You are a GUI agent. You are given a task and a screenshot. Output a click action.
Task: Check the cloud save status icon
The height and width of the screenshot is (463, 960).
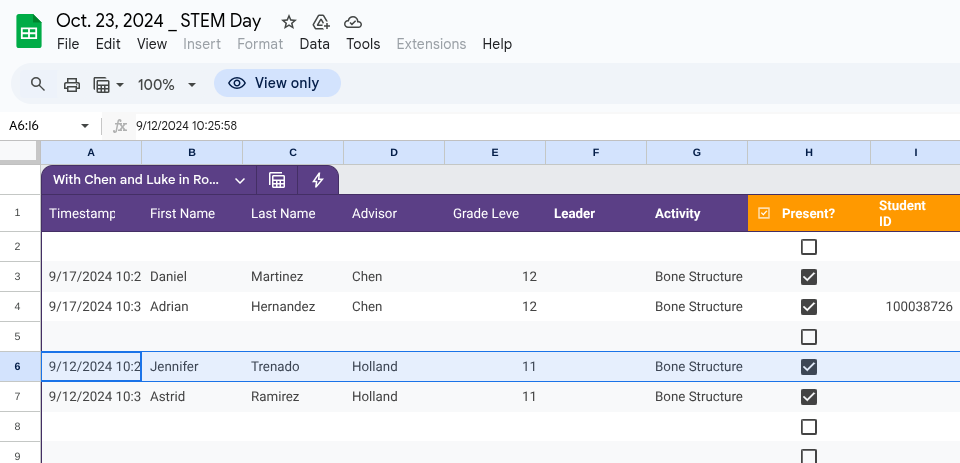click(x=352, y=22)
